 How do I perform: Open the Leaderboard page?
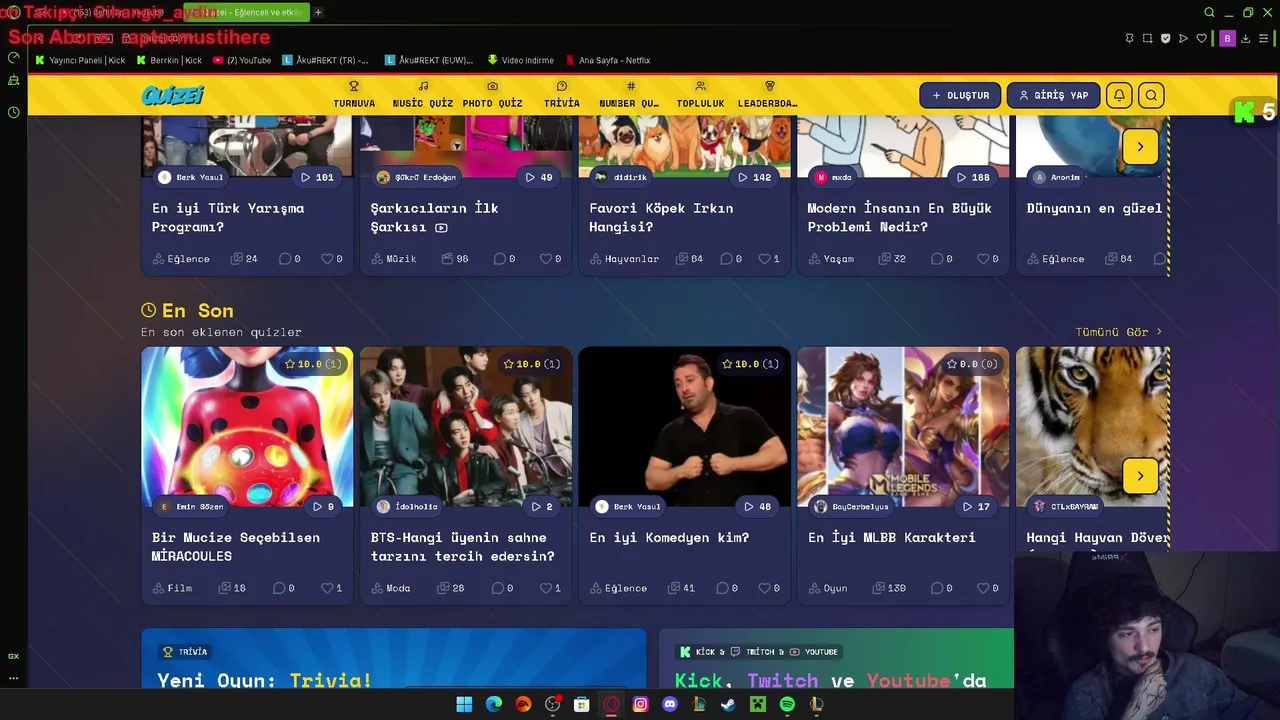768,95
